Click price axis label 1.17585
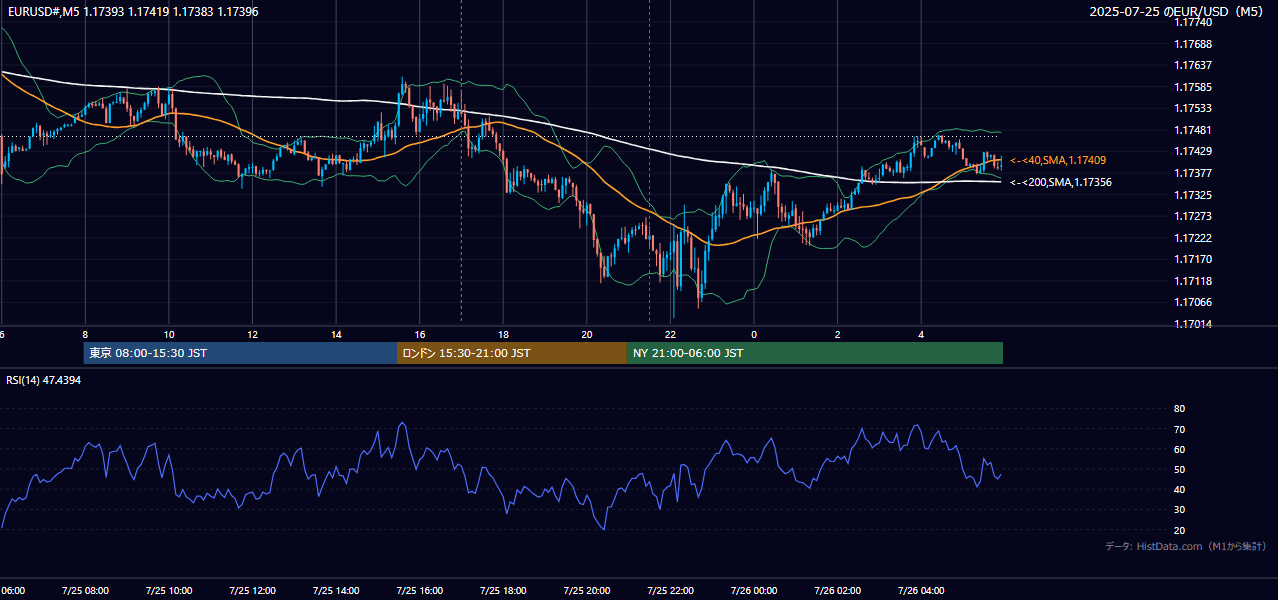Image resolution: width=1278 pixels, height=600 pixels. 1193,87
